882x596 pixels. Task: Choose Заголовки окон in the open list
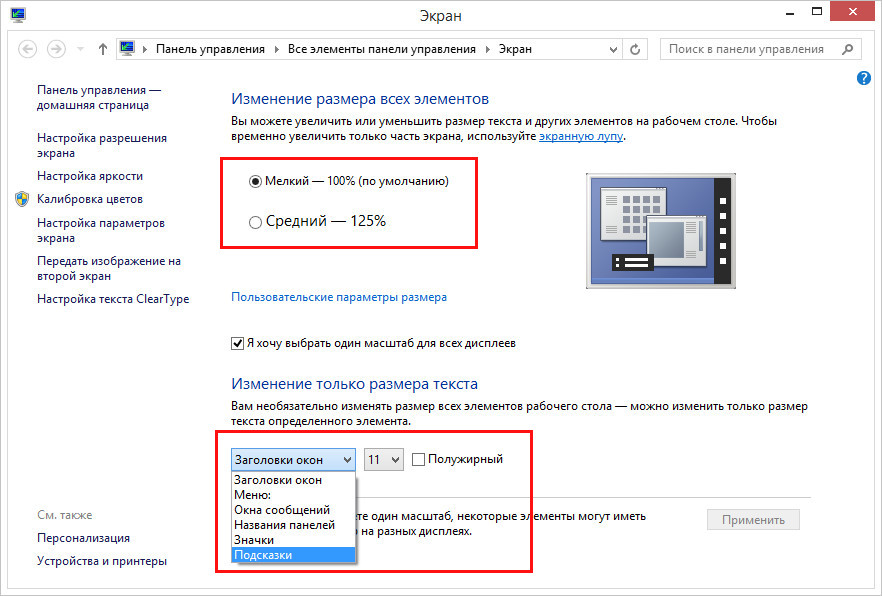click(x=293, y=480)
